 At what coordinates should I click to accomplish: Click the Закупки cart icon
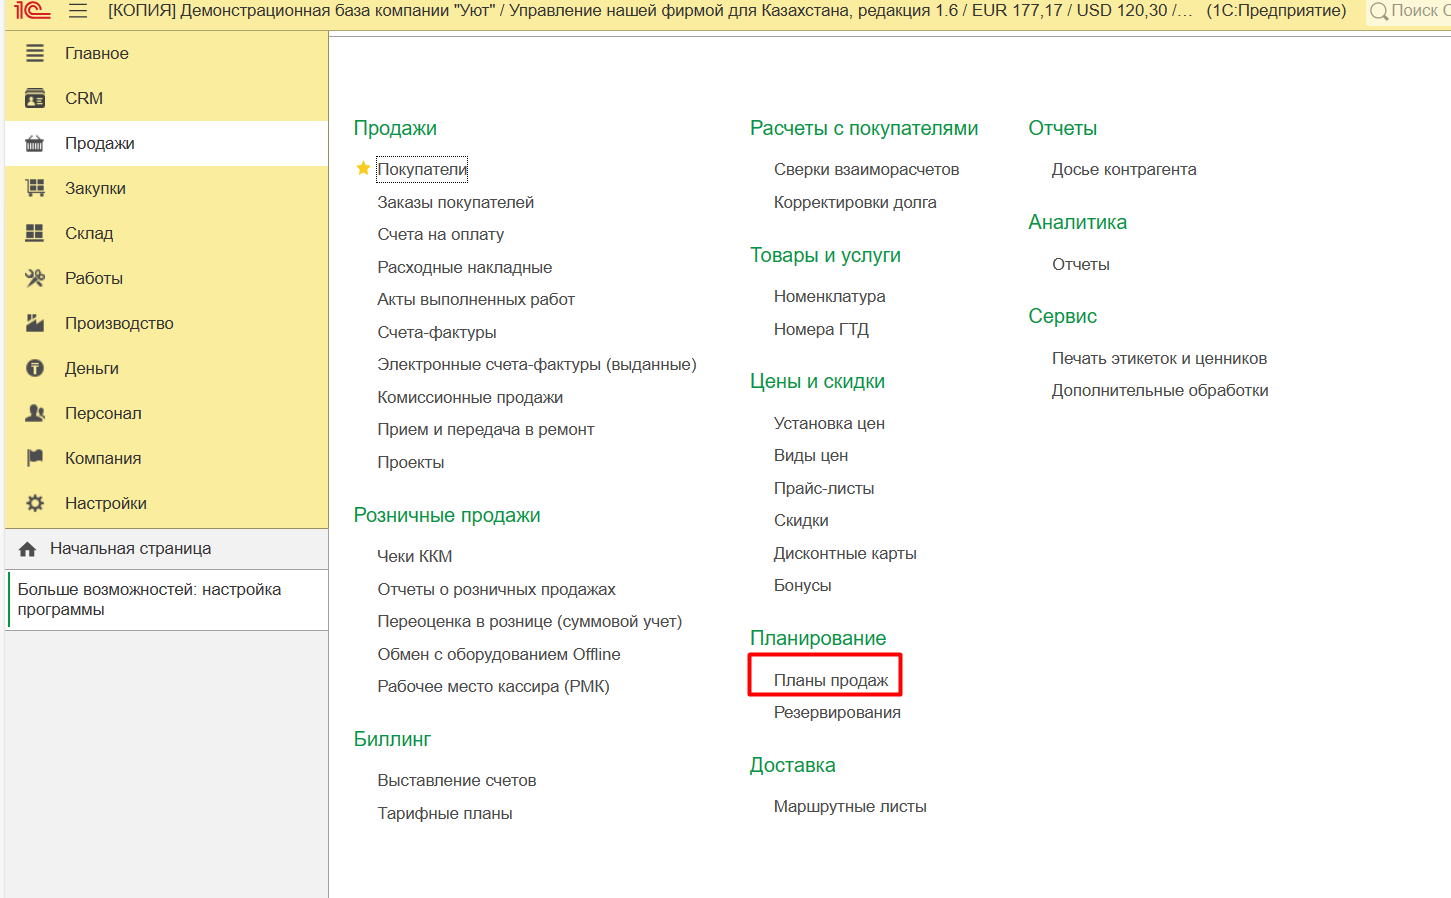[35, 188]
